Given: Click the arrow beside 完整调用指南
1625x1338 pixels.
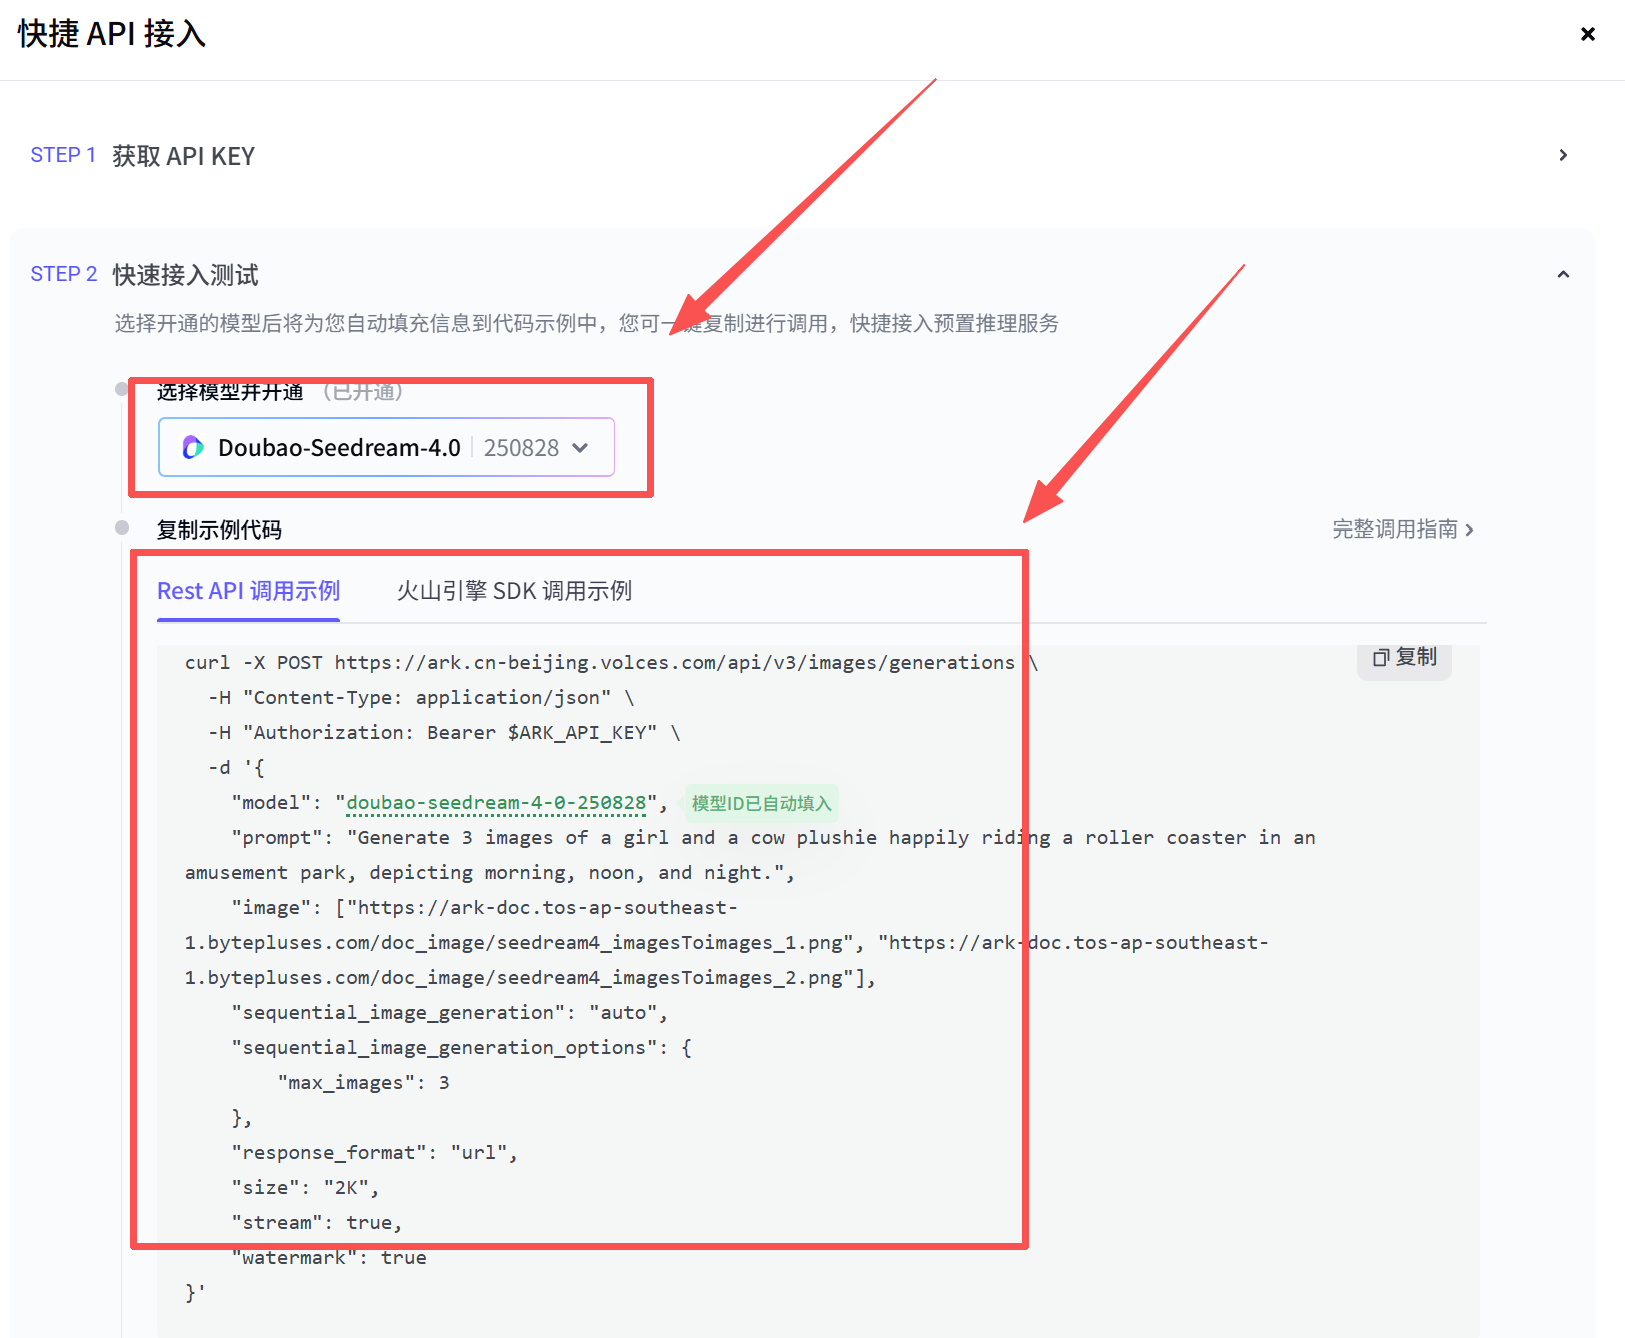Looking at the screenshot, I should tap(1469, 530).
